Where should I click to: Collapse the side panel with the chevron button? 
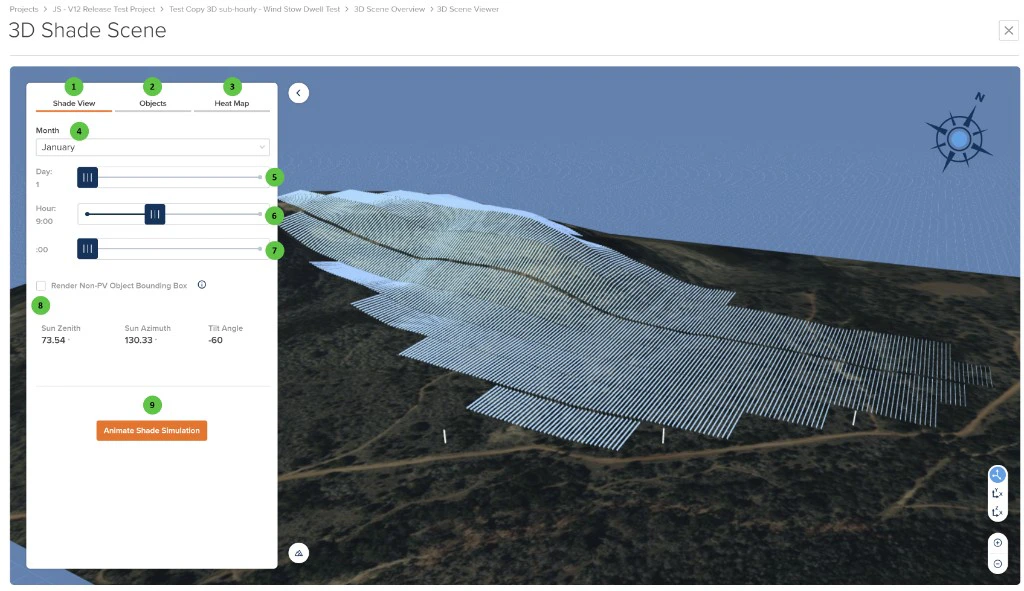tap(298, 93)
